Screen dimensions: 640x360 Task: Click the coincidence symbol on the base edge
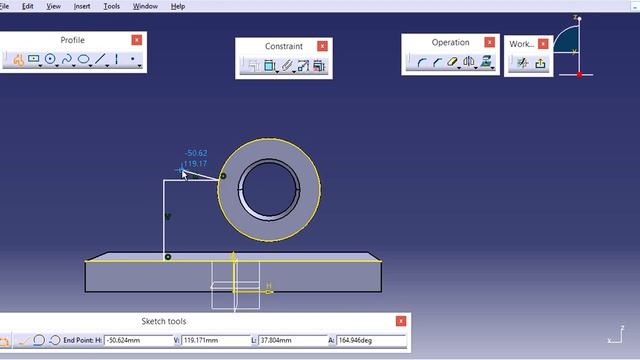click(168, 257)
